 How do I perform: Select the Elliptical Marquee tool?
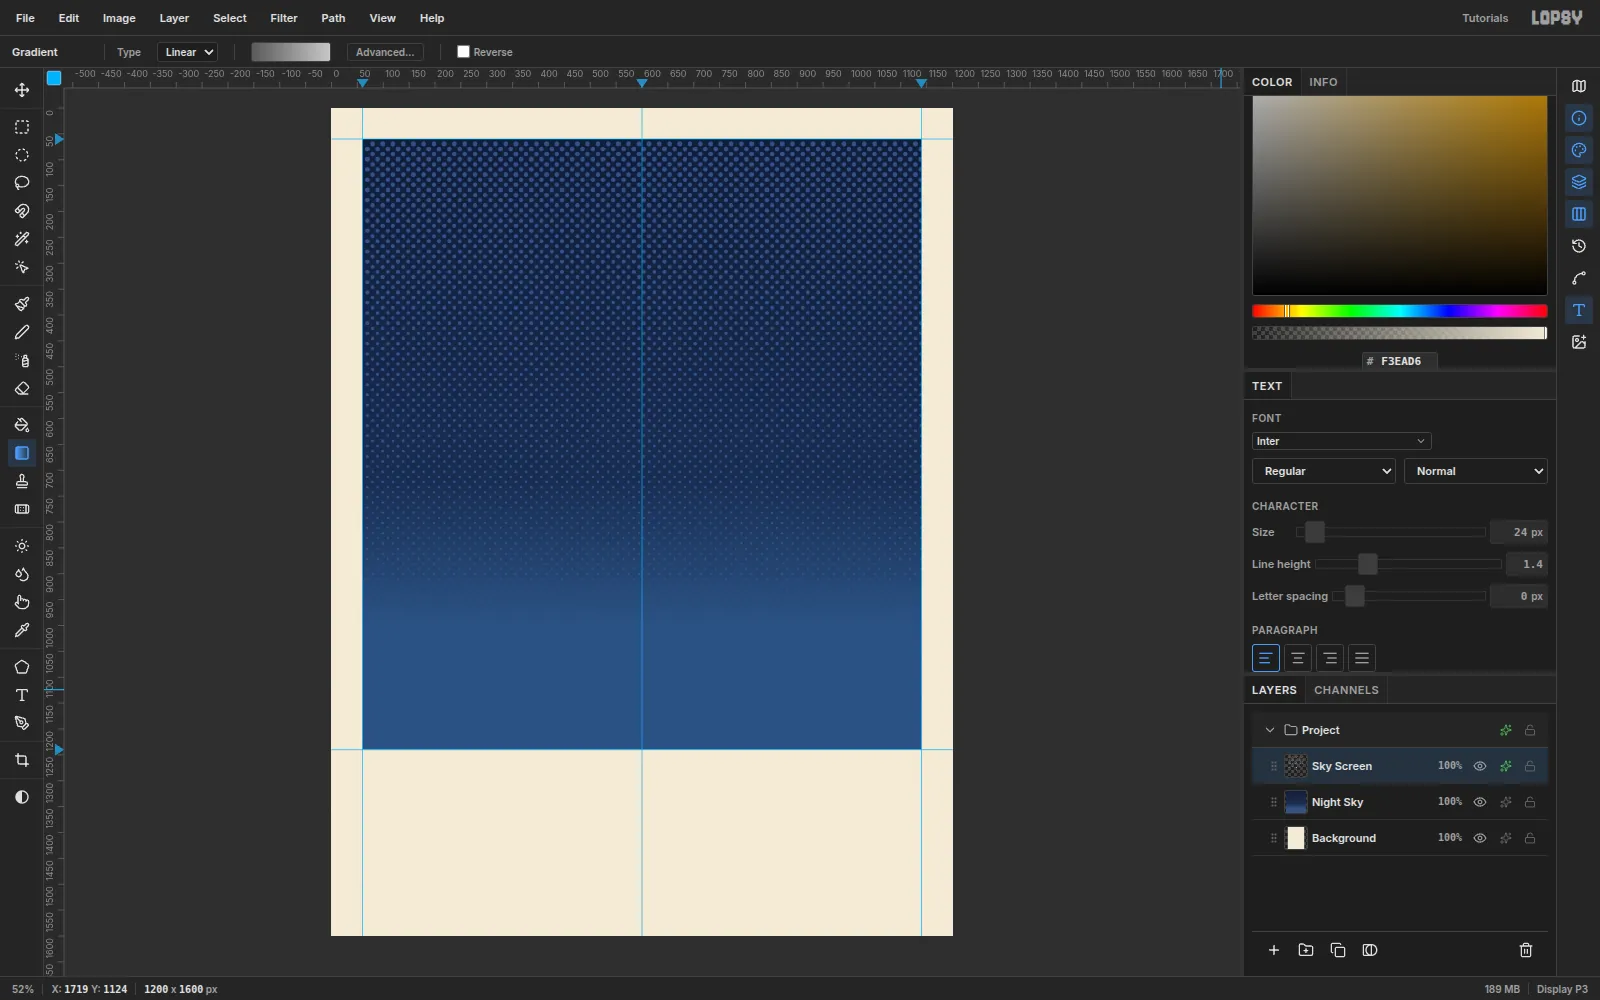tap(22, 155)
